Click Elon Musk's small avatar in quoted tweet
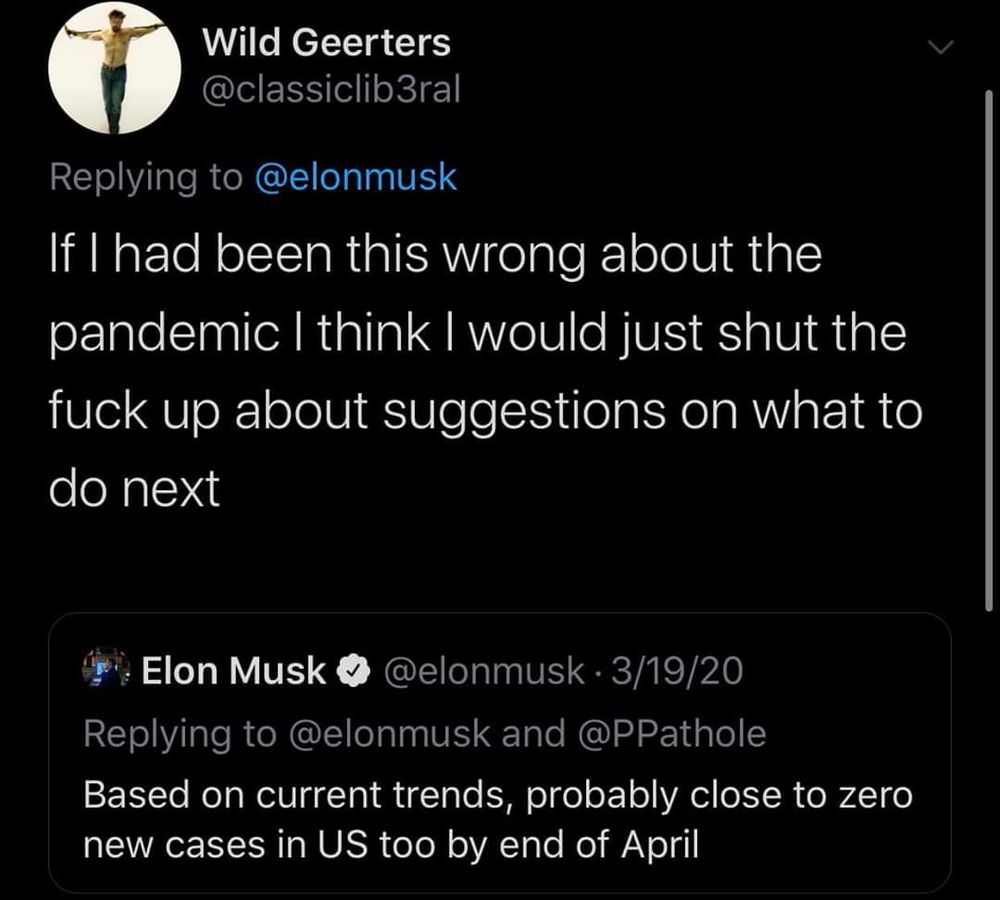The height and width of the screenshot is (900, 1000). (106, 669)
